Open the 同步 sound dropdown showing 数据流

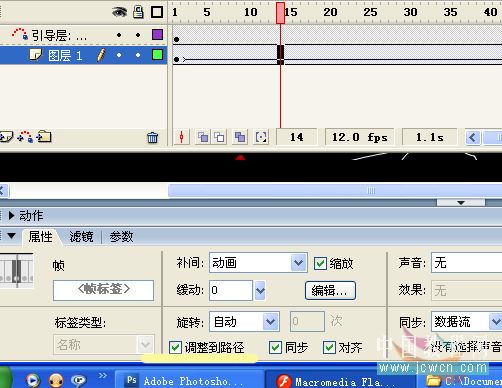[x=467, y=321]
